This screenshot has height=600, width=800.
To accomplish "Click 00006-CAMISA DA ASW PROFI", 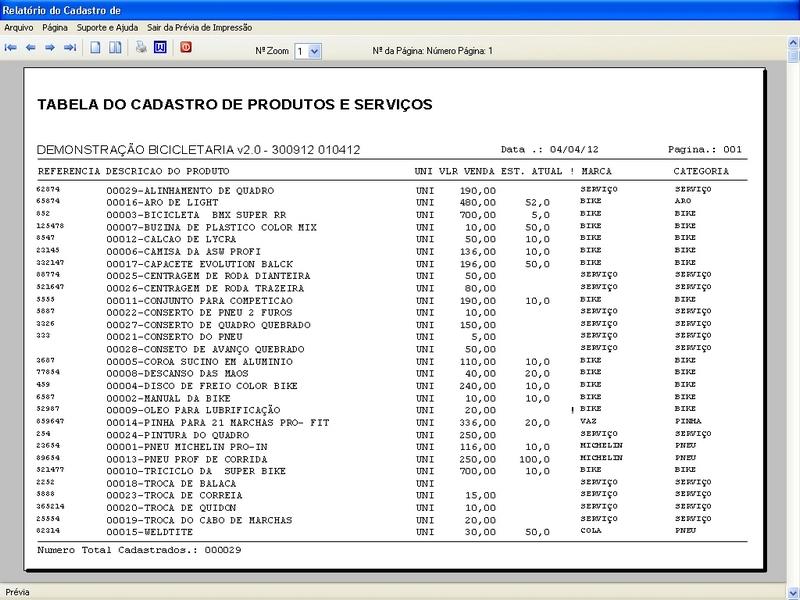I will pos(183,252).
